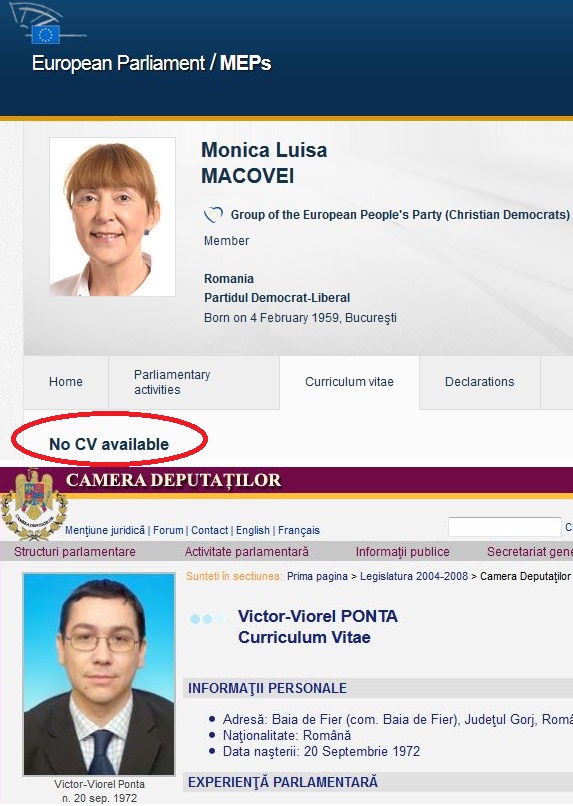
Task: Click the MEPs header link
Action: (245, 63)
